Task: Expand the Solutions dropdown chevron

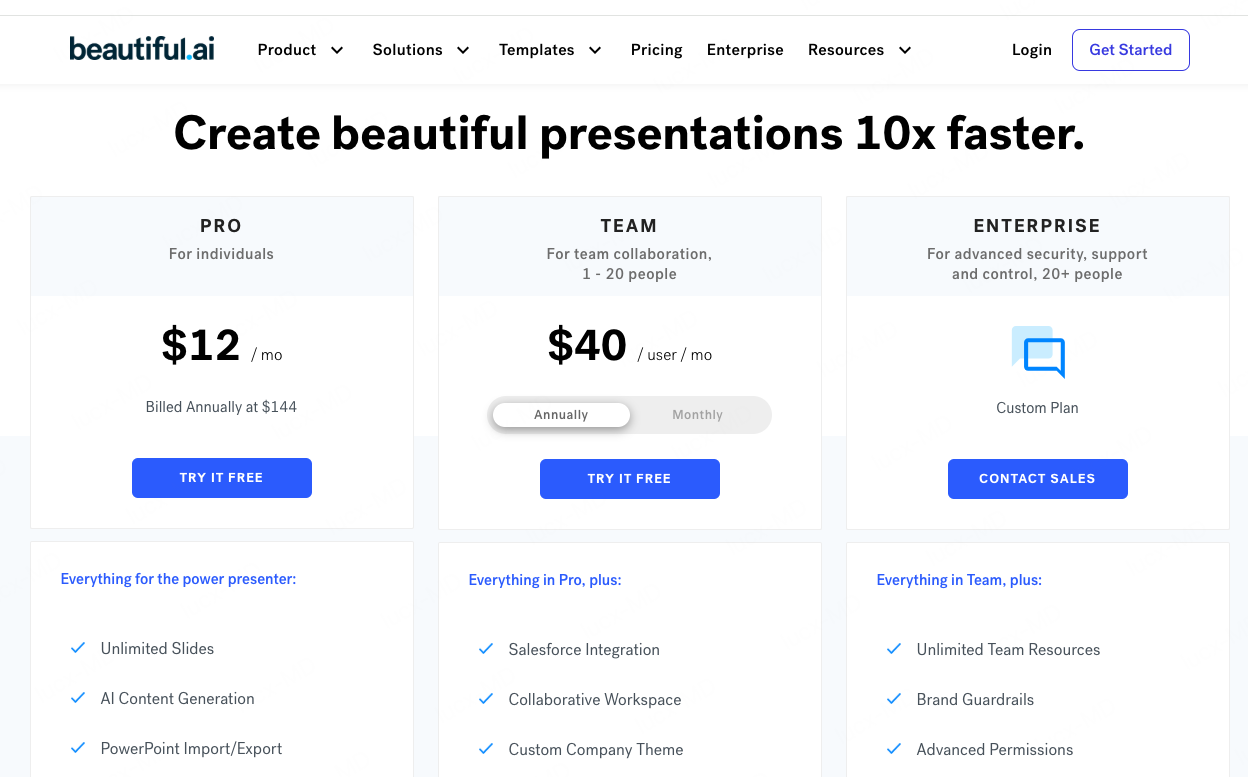Action: pos(463,50)
